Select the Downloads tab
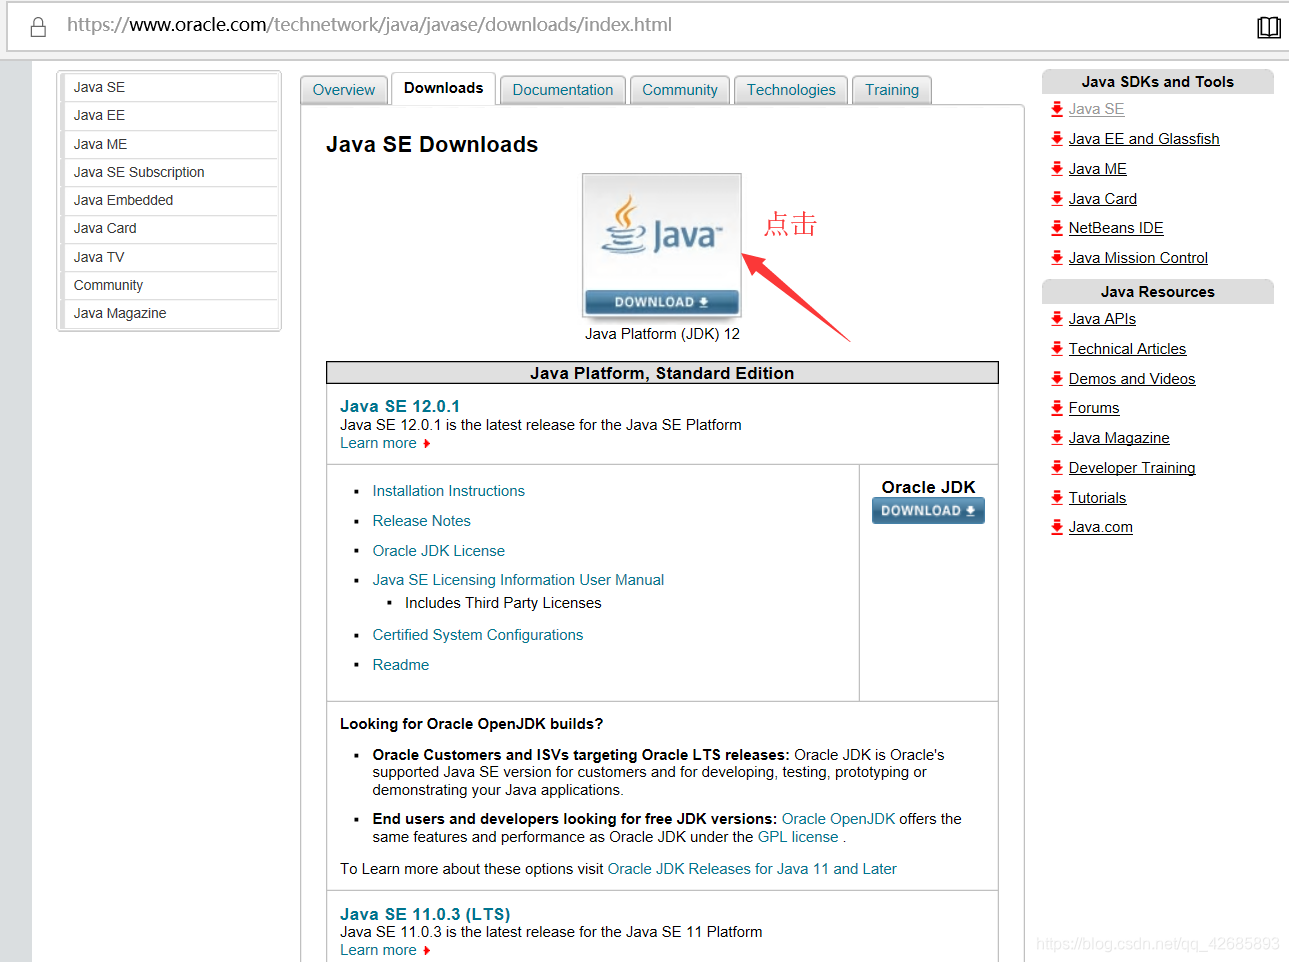 (443, 88)
